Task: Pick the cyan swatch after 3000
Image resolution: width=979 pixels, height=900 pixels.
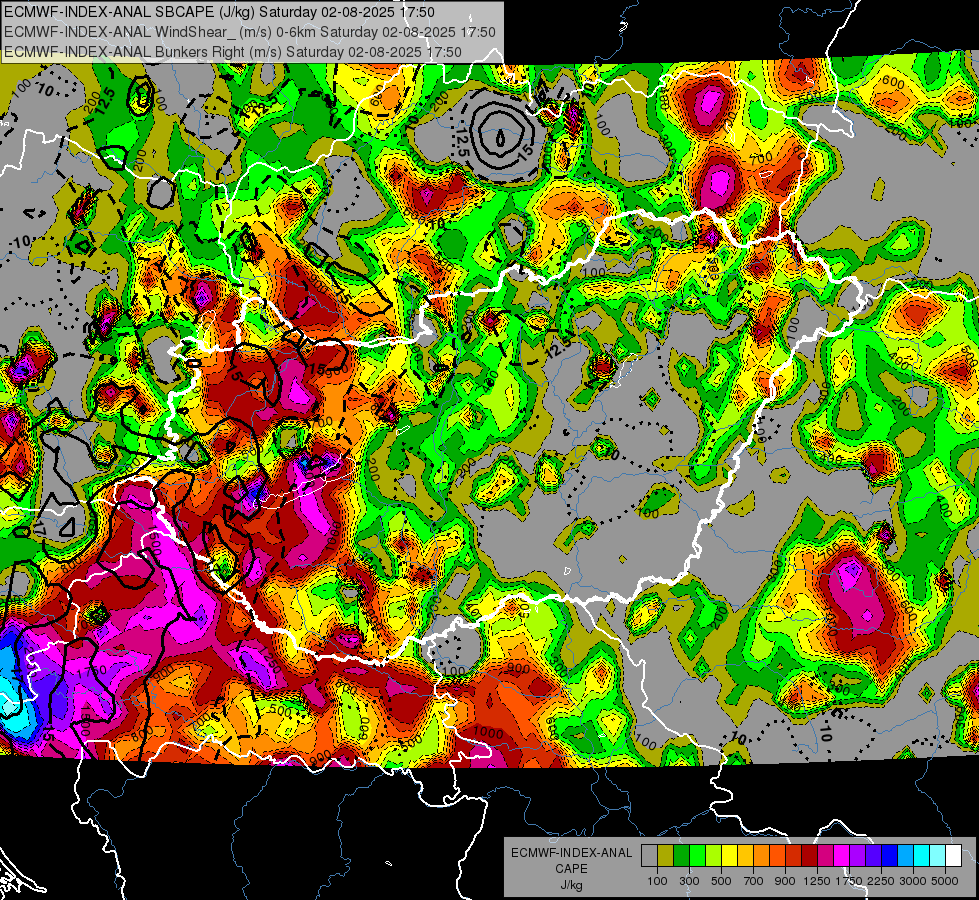Action: (x=922, y=855)
